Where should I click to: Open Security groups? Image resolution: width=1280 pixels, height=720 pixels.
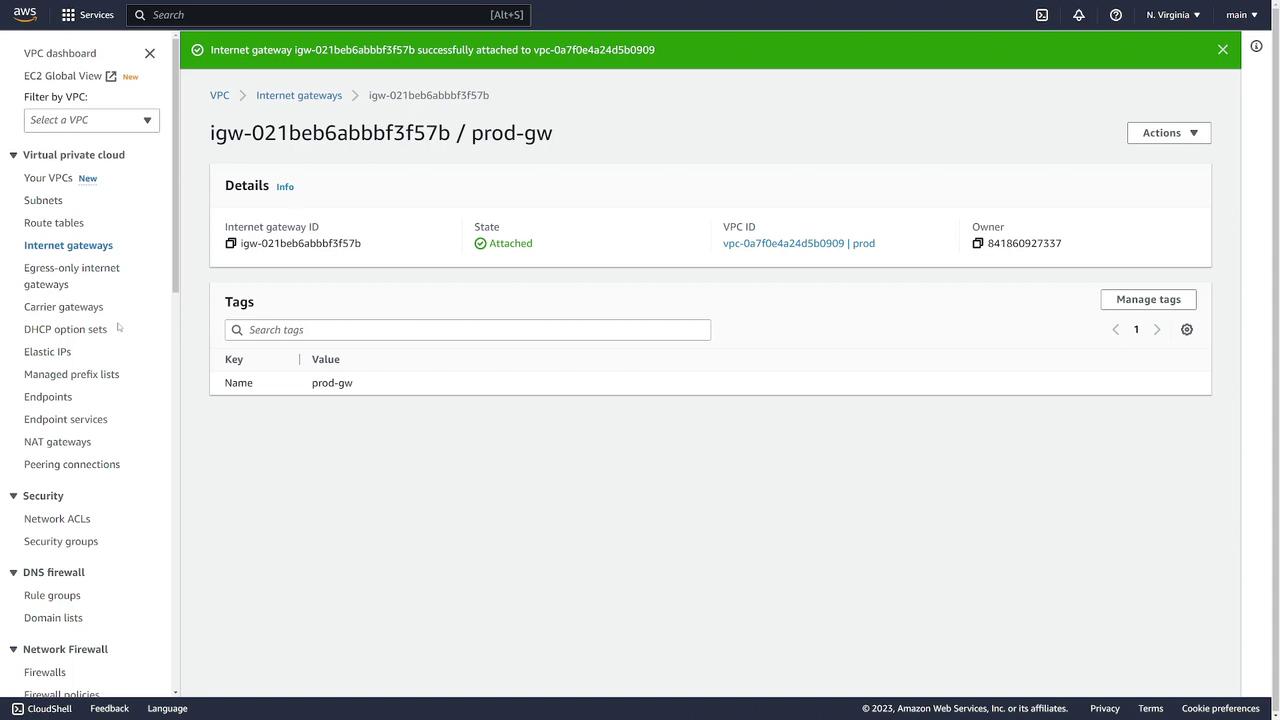point(61,541)
